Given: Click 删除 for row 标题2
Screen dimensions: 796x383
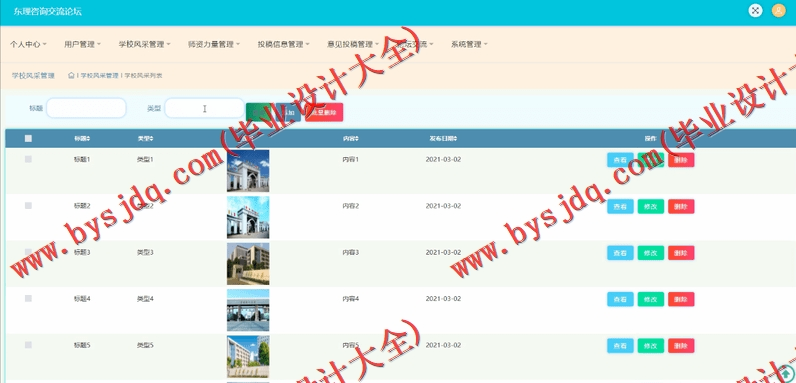Looking at the screenshot, I should 681,206.
